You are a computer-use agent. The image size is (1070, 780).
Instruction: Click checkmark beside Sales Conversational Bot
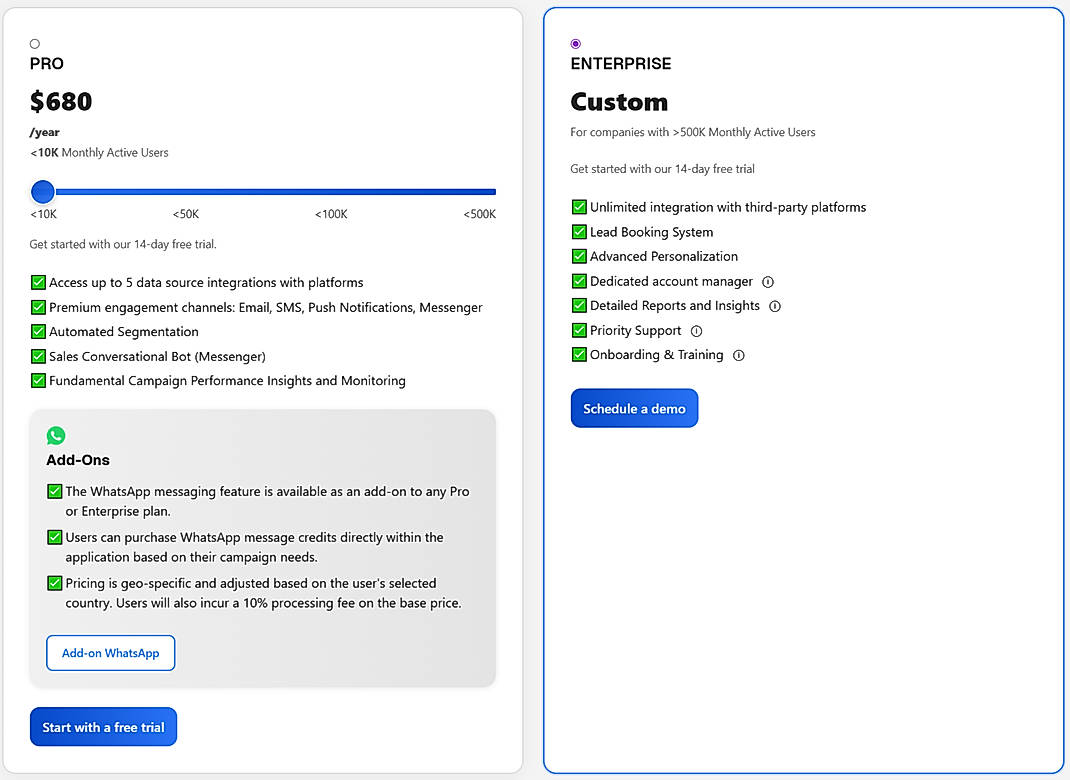coord(38,356)
